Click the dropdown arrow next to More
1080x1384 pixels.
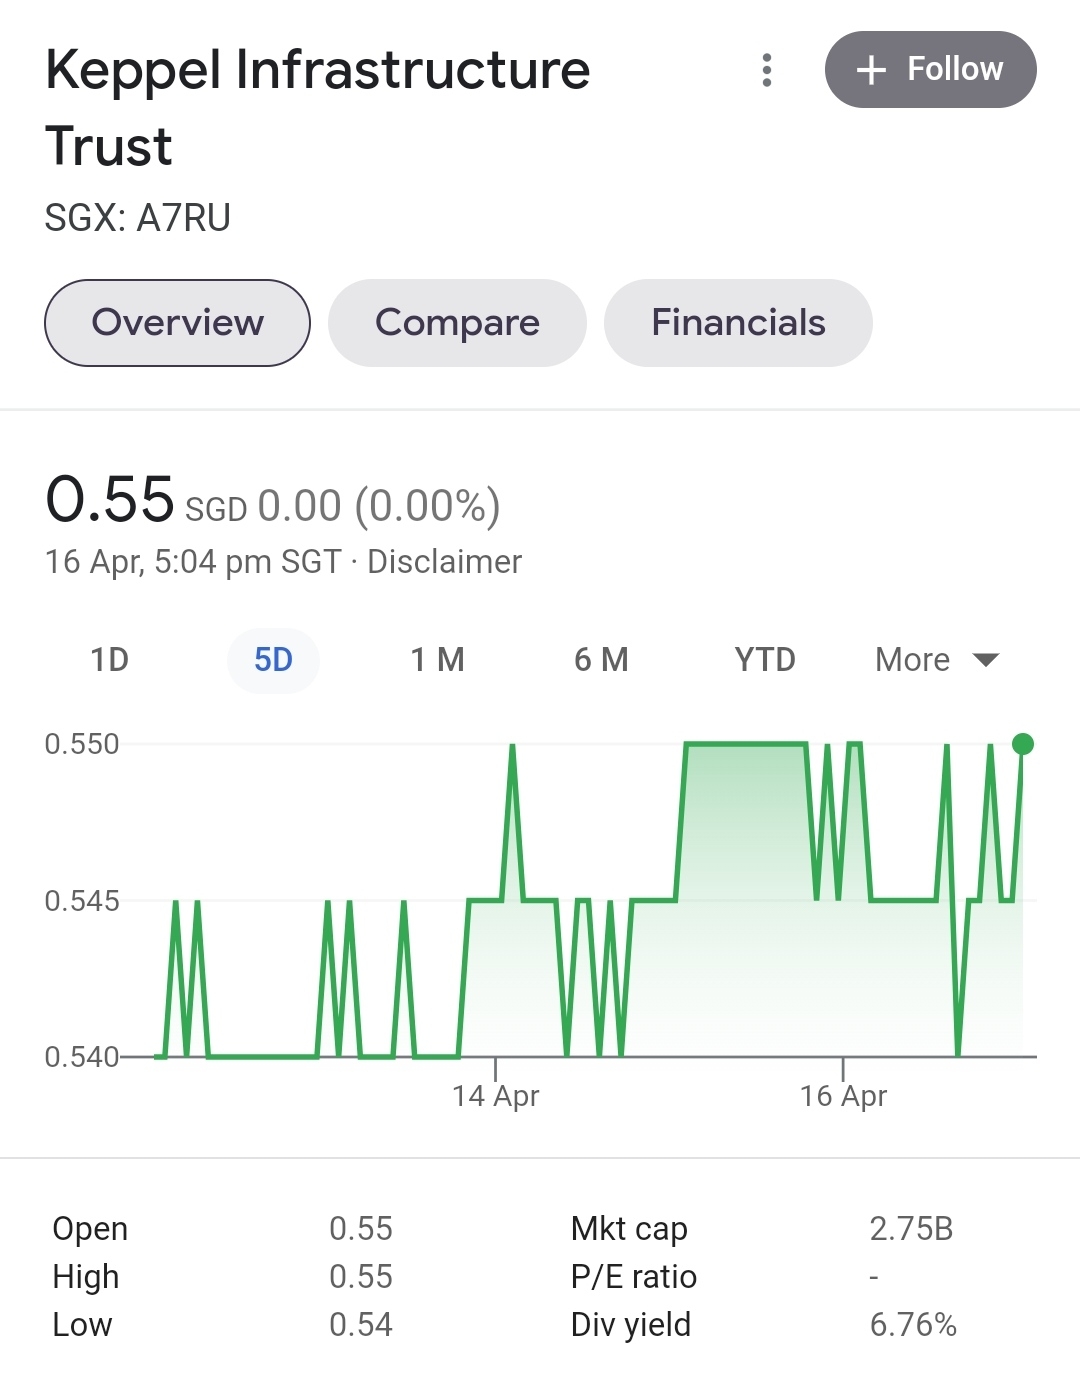[986, 660]
